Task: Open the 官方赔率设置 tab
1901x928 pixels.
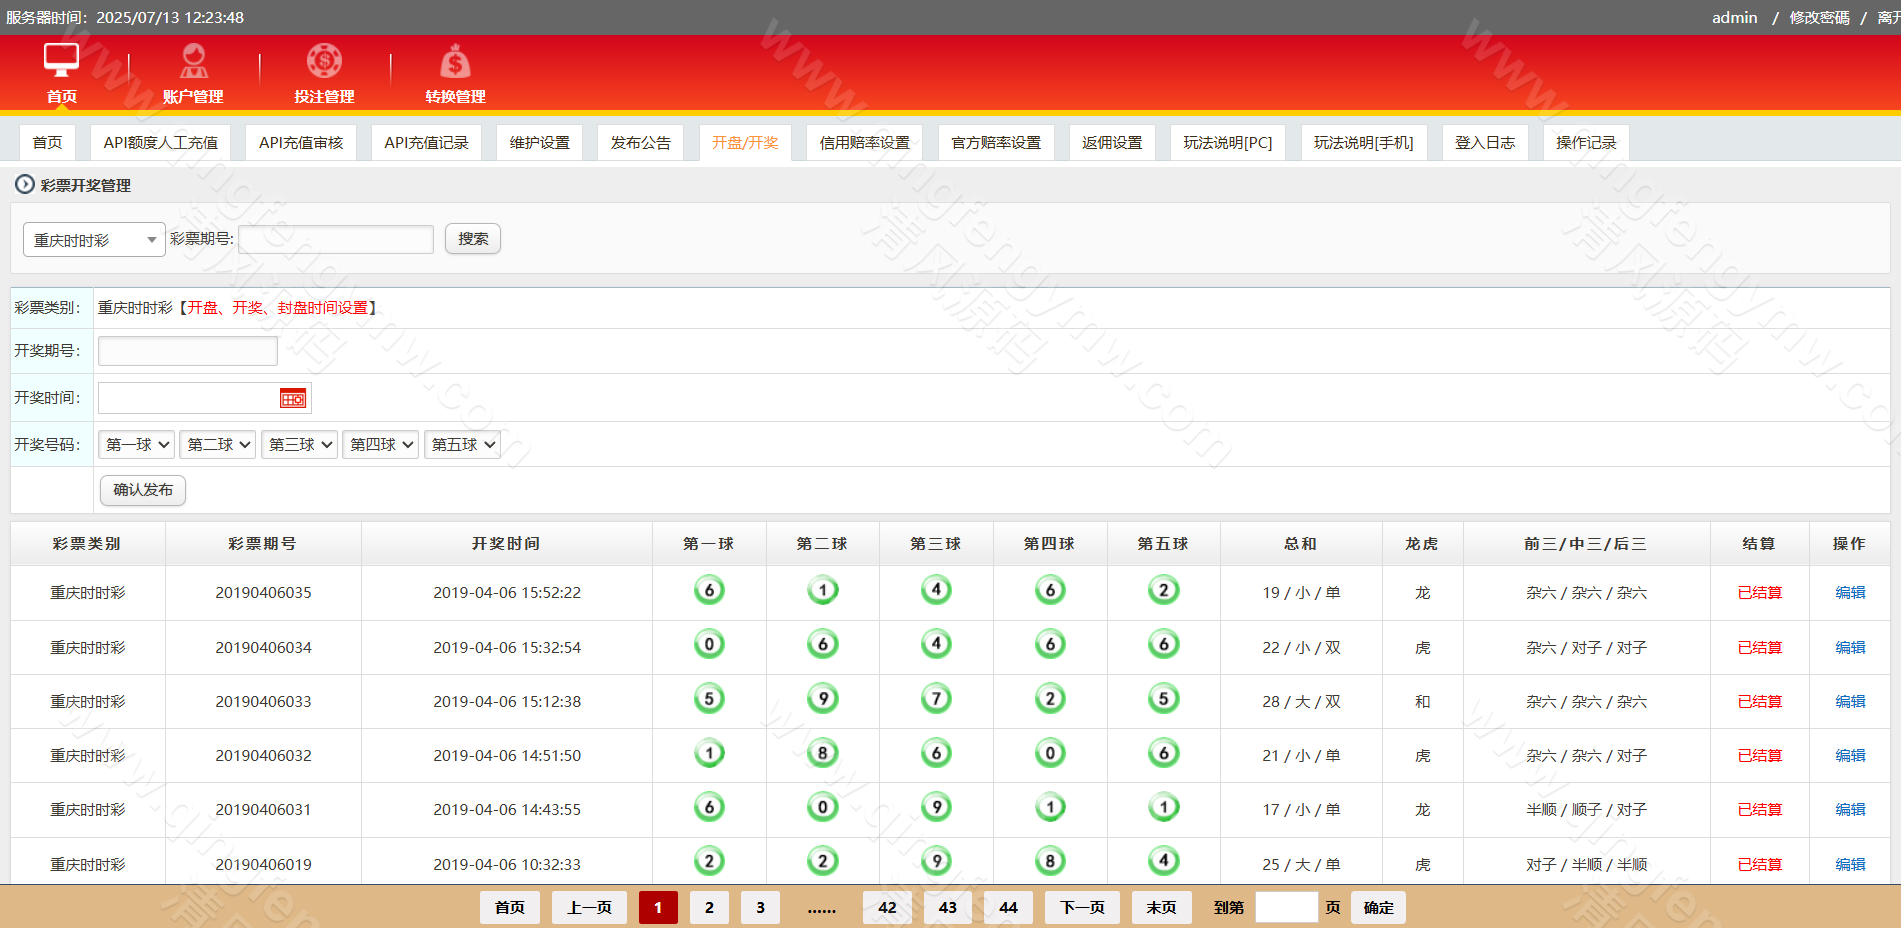Action: 995,143
